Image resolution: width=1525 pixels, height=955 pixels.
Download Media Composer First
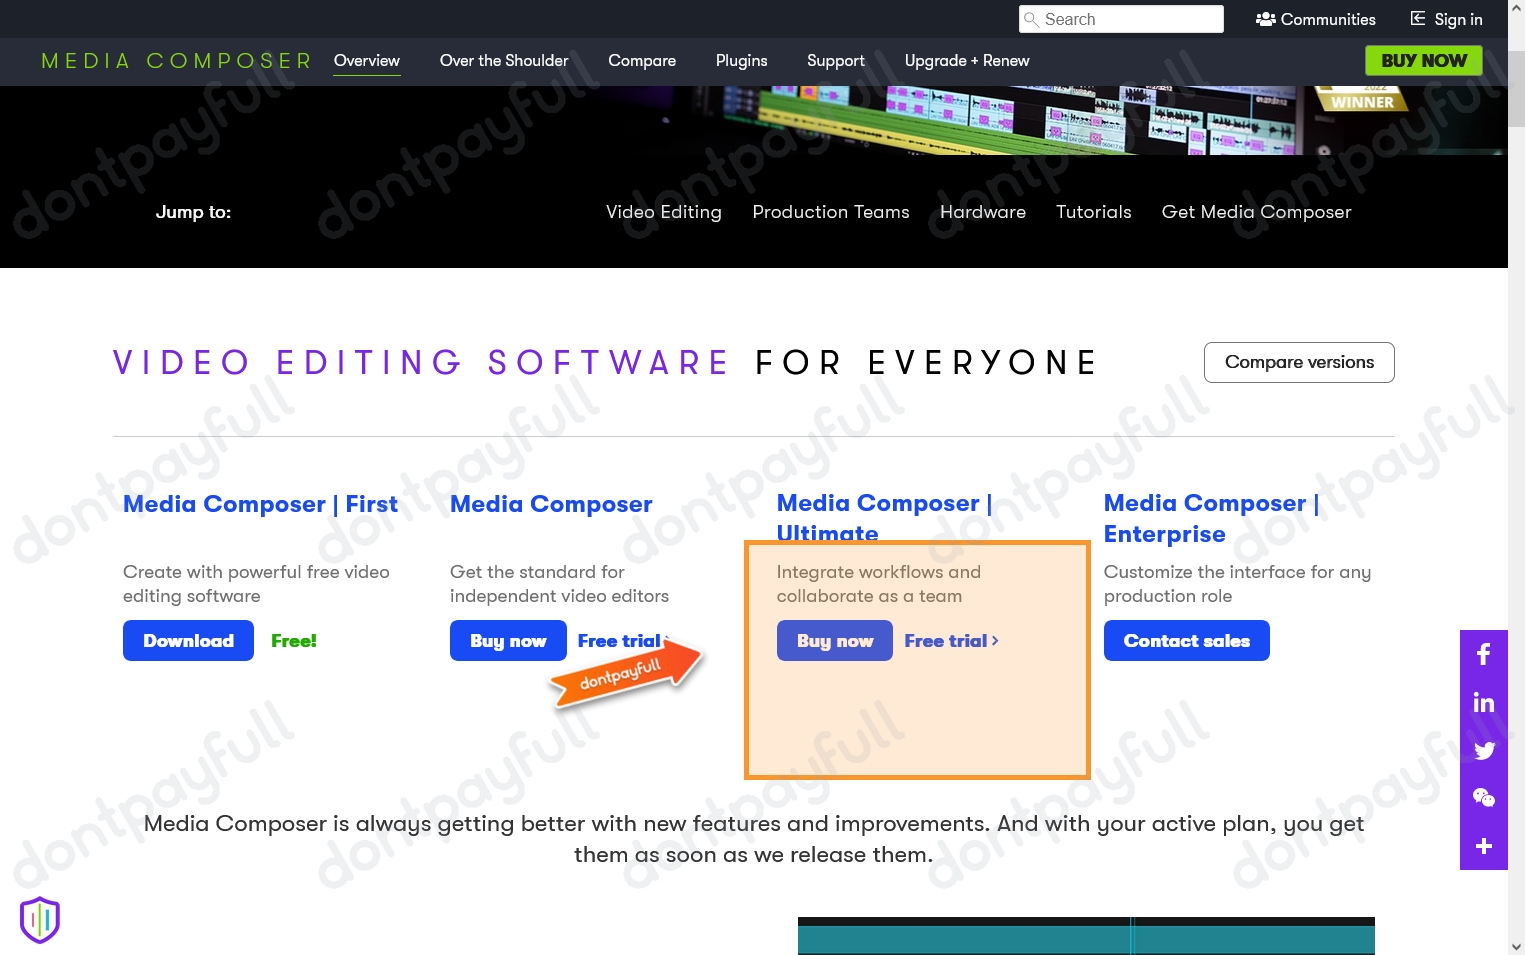[188, 640]
